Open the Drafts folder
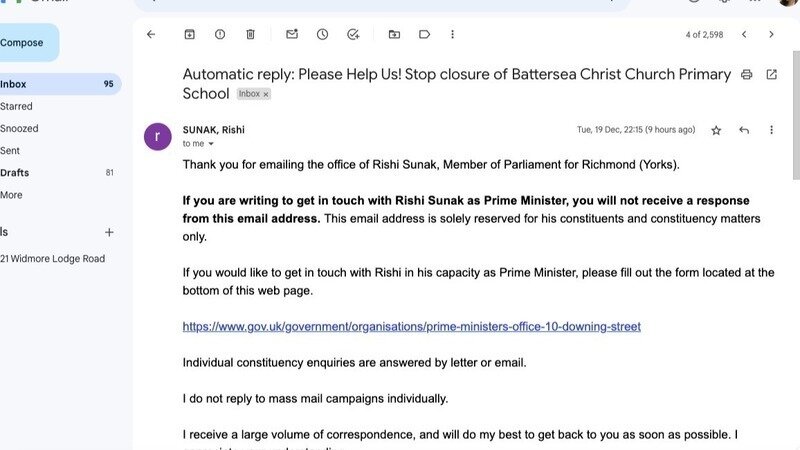 (x=14, y=173)
